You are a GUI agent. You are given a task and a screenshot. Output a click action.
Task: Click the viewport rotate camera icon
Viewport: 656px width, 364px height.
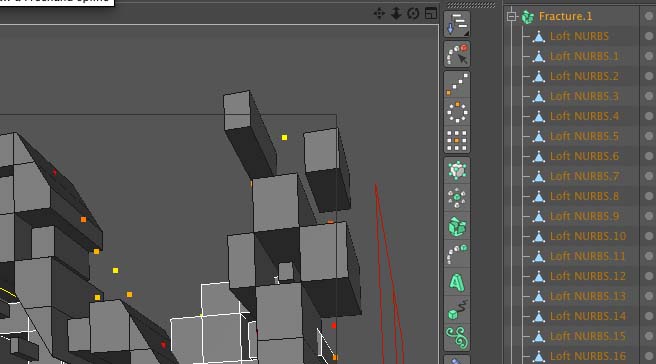click(x=413, y=14)
